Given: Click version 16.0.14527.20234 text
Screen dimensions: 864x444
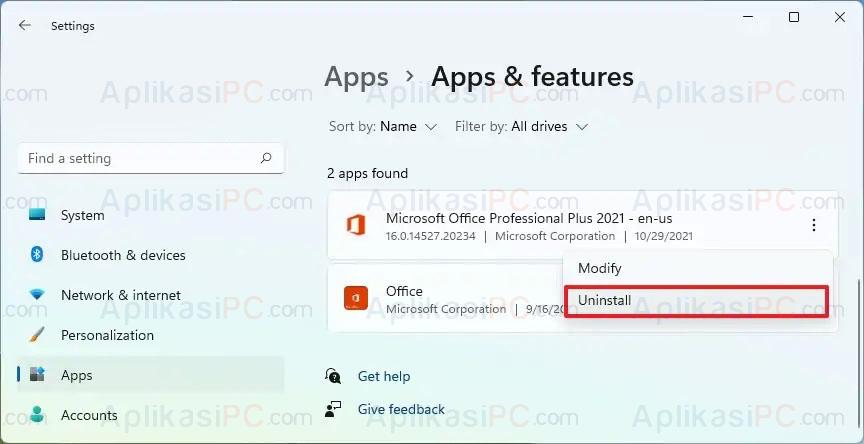Looking at the screenshot, I should 431,236.
